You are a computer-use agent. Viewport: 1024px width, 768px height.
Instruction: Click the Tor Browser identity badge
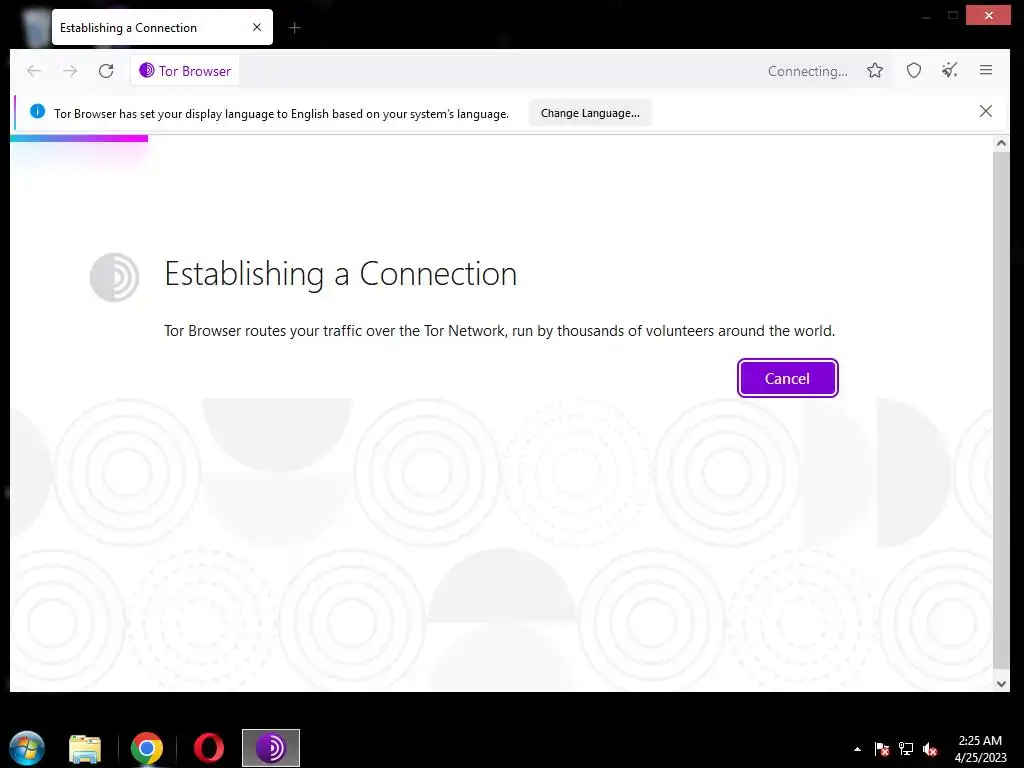185,71
